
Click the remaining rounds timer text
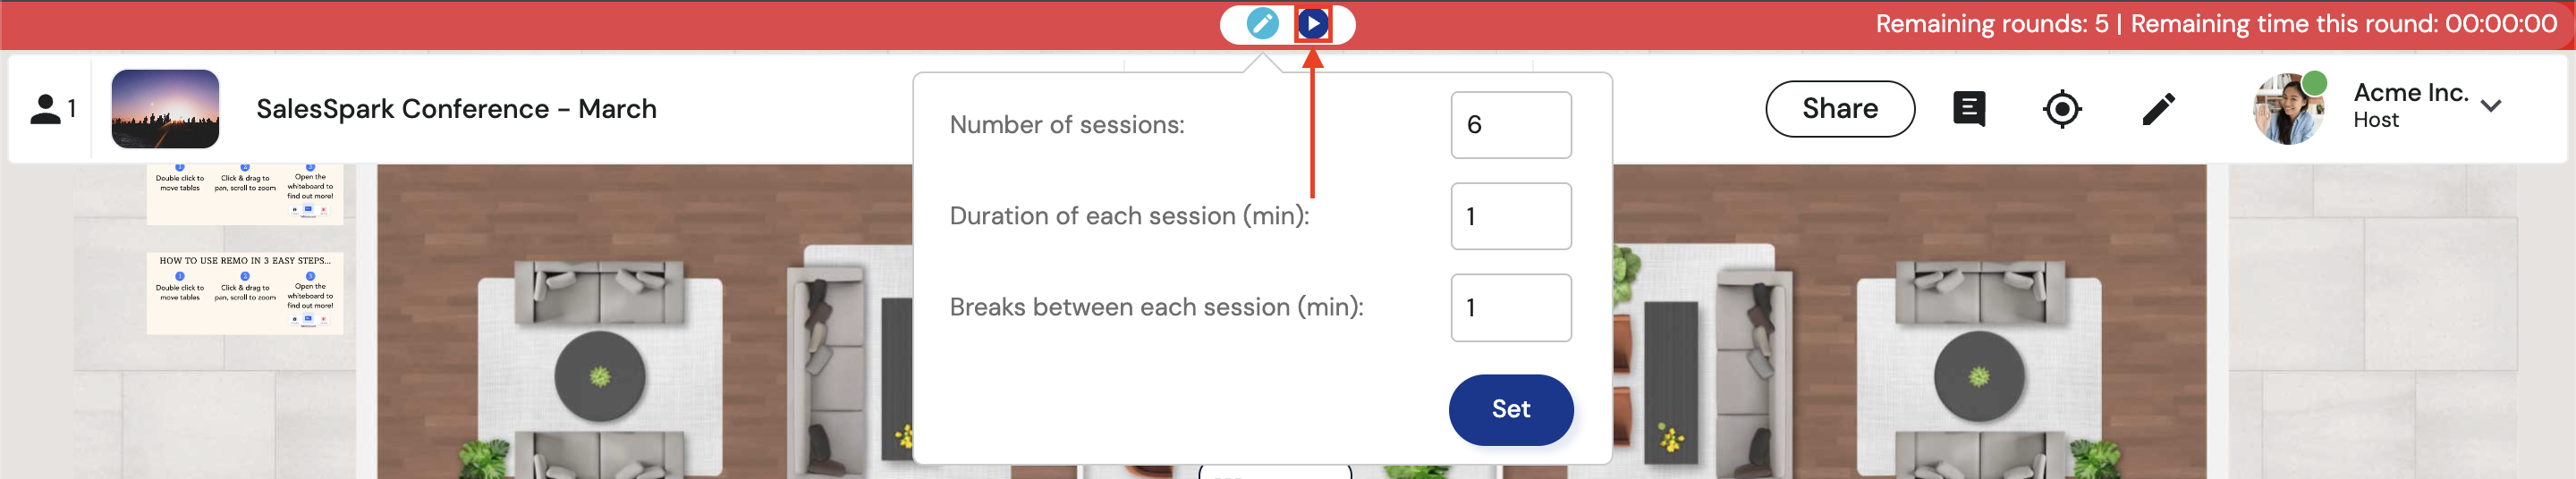click(x=2215, y=24)
